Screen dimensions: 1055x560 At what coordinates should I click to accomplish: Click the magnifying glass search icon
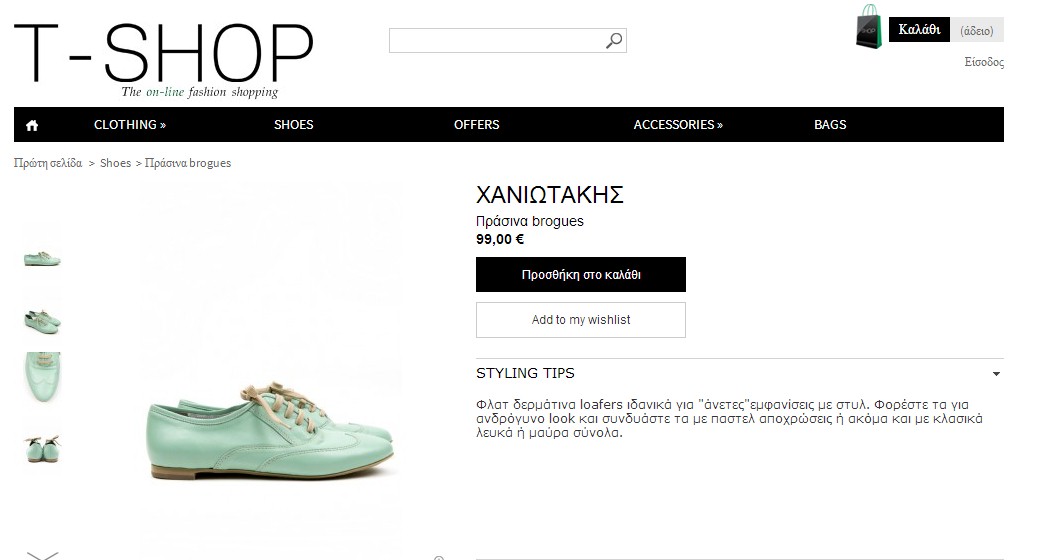[x=614, y=41]
